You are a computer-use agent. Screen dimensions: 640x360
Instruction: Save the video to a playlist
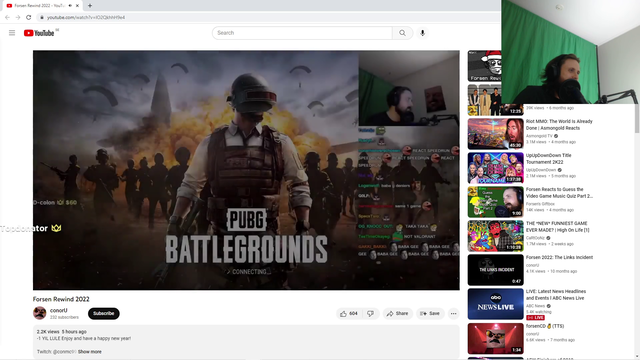430,313
